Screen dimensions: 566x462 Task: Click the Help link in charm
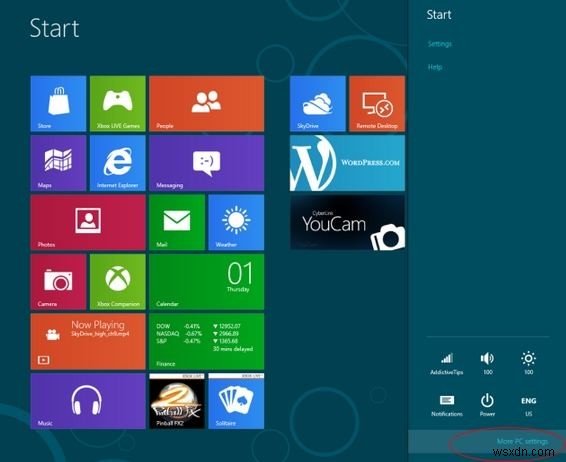coord(435,67)
